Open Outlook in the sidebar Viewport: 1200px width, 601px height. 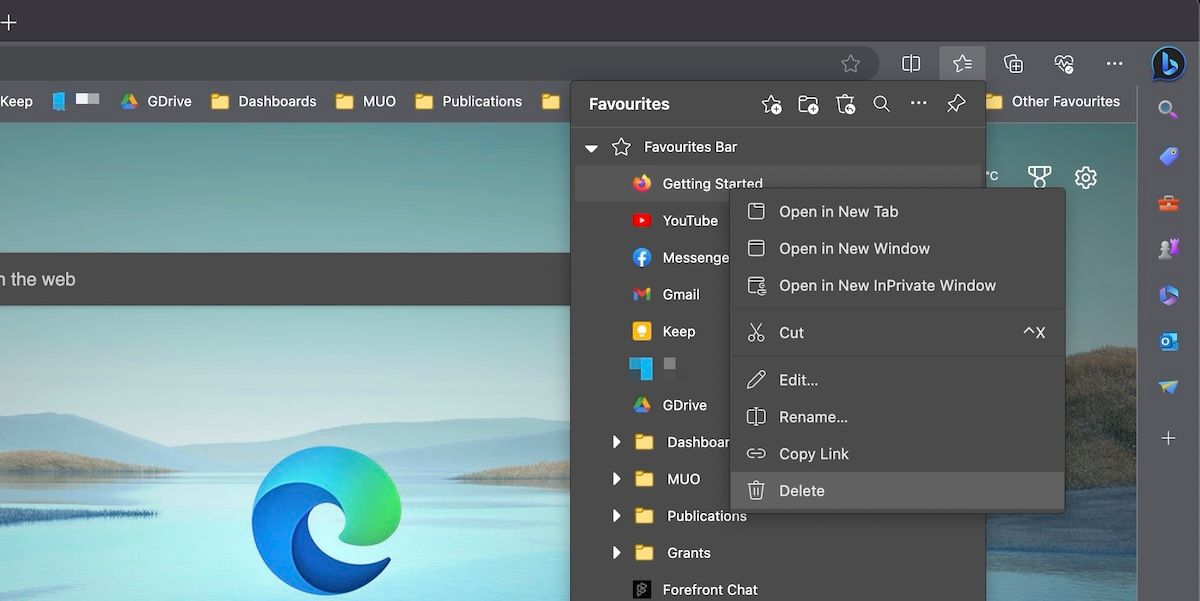1168,341
